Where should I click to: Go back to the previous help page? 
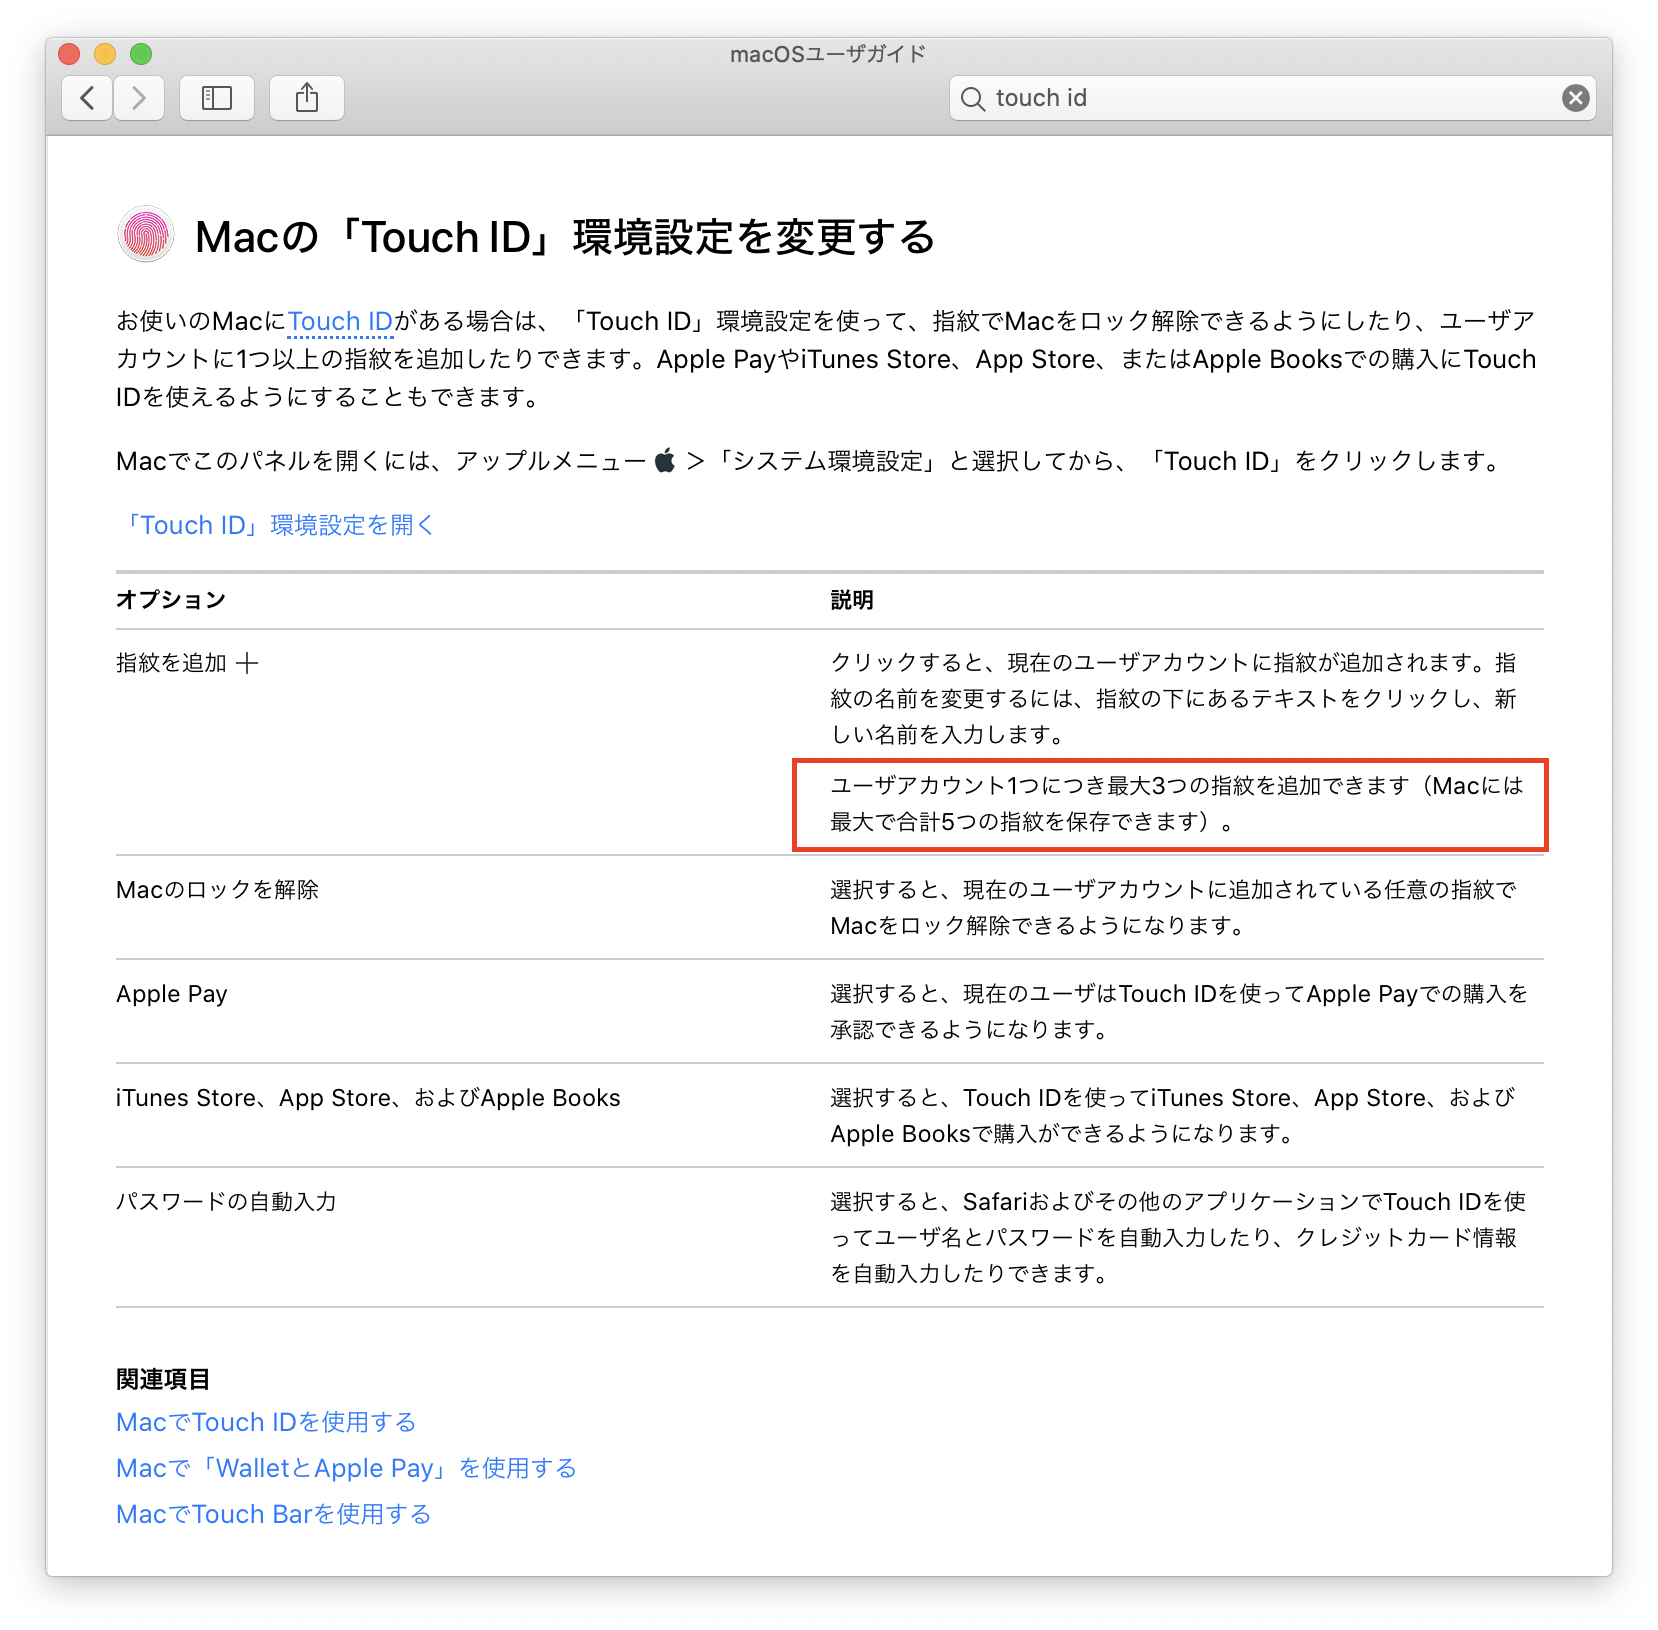click(x=87, y=98)
